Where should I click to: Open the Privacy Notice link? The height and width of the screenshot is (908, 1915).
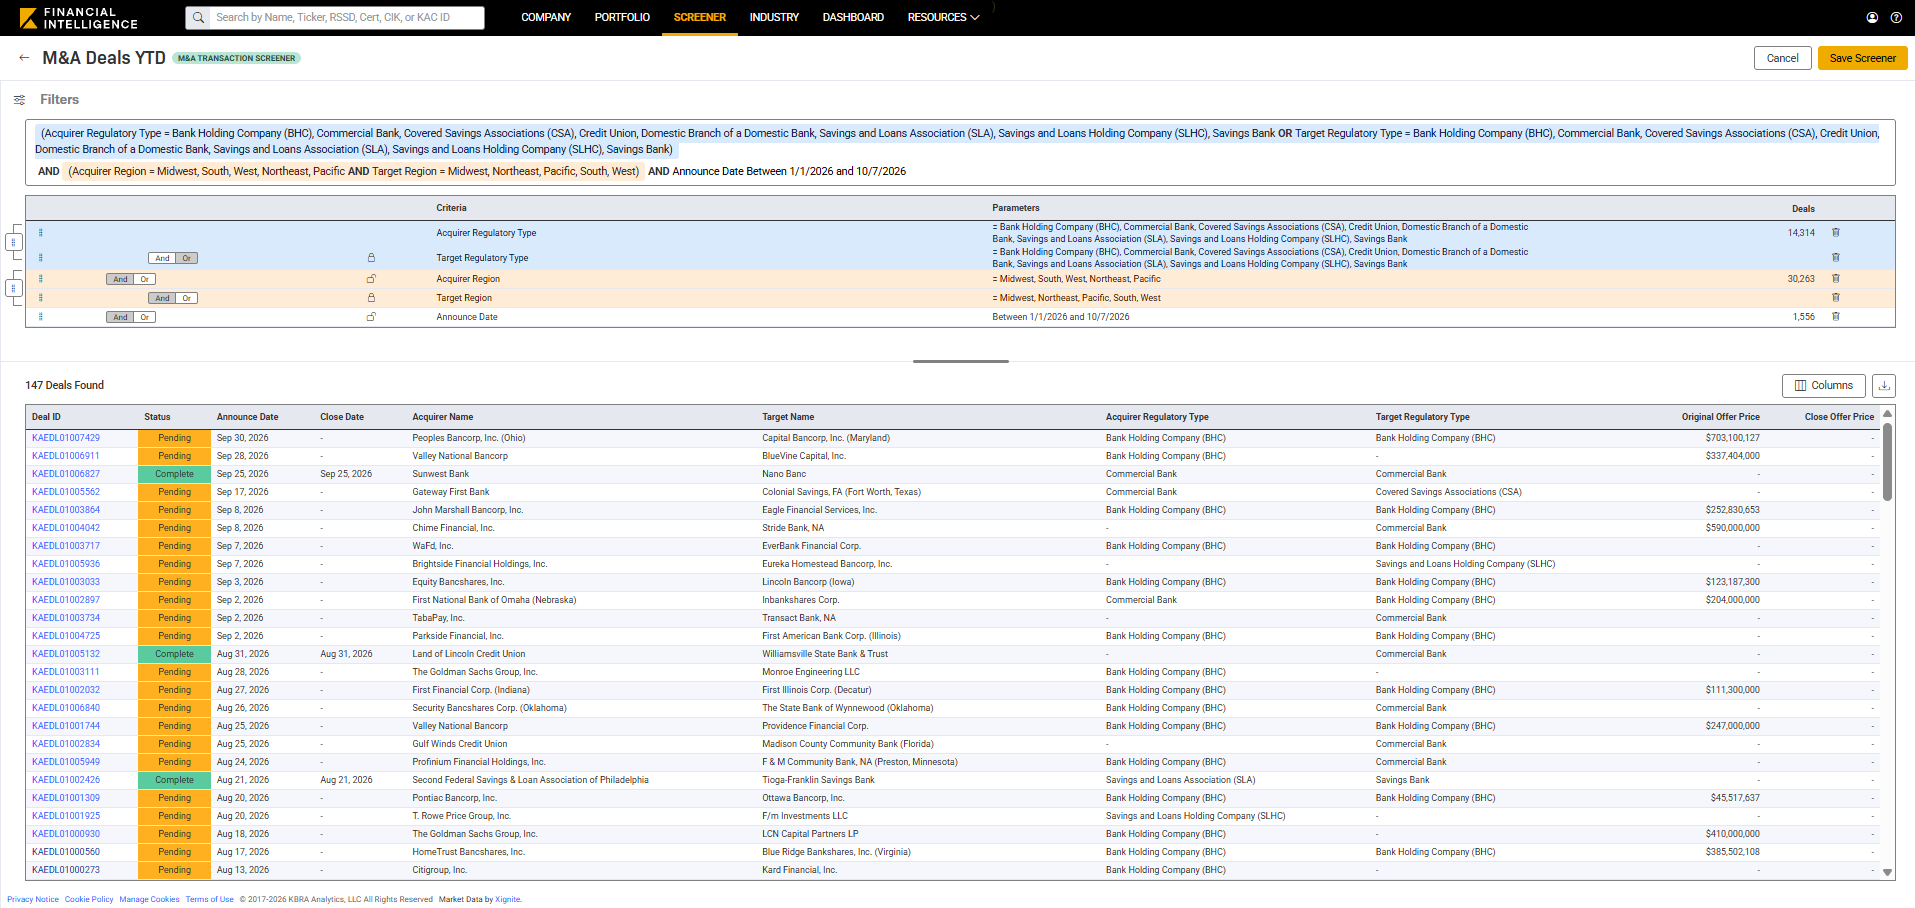pyautogui.click(x=33, y=899)
